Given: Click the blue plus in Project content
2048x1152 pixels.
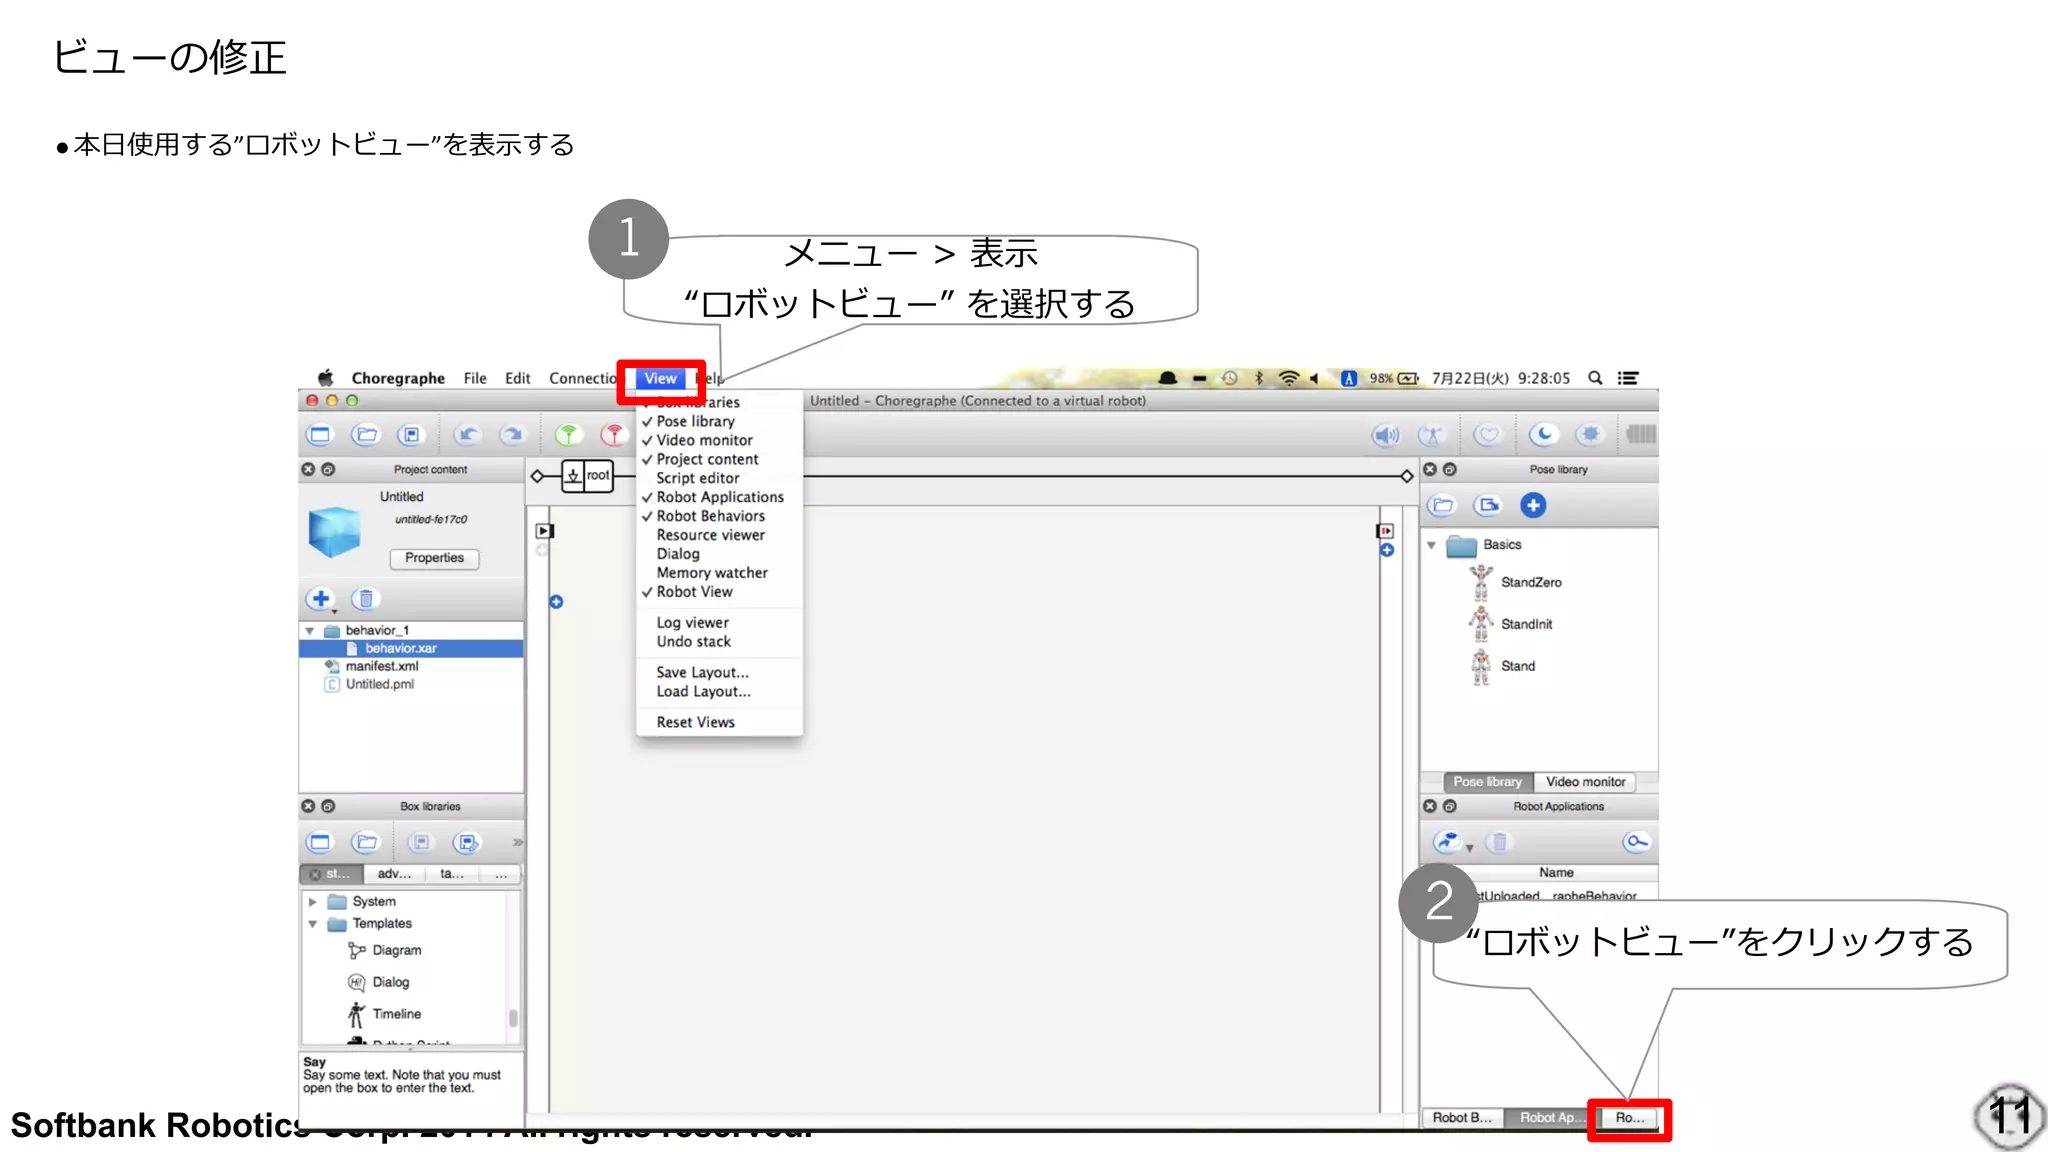Looking at the screenshot, I should pos(320,599).
